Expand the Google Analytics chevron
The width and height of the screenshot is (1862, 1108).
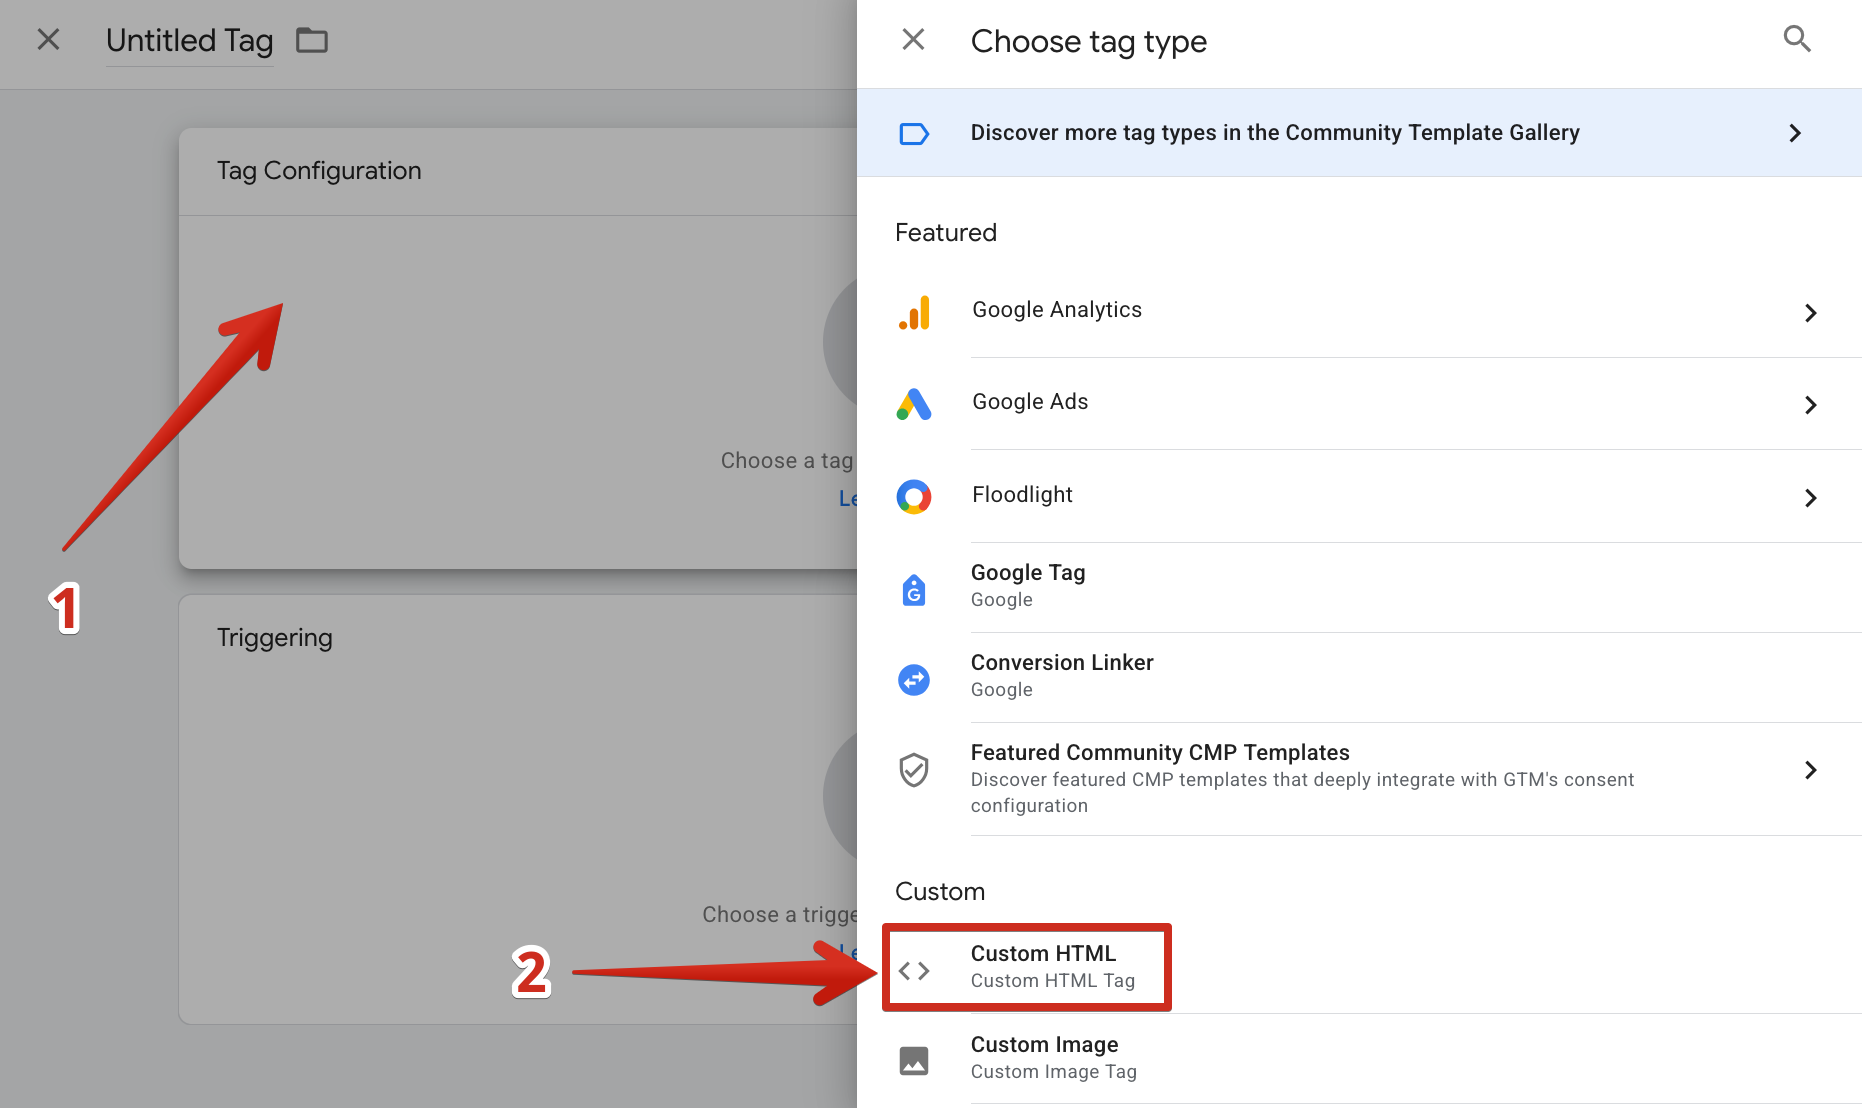1810,313
